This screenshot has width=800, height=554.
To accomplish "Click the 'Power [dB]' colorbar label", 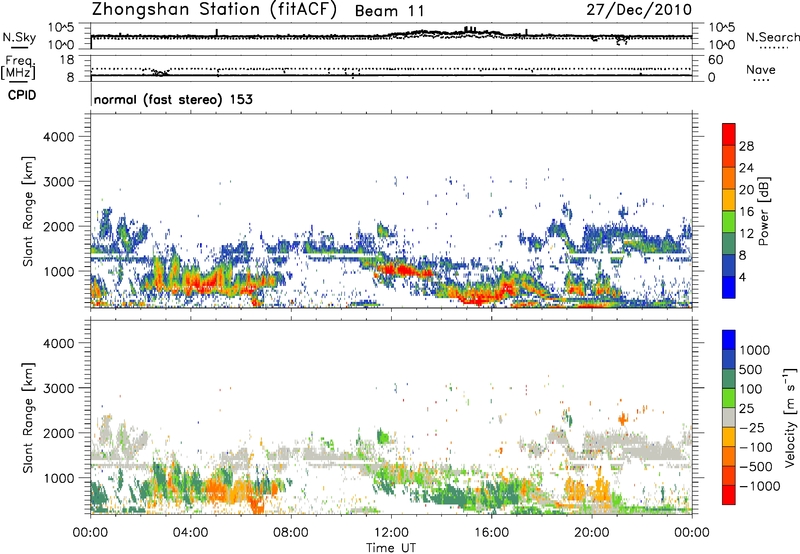I will click(764, 211).
